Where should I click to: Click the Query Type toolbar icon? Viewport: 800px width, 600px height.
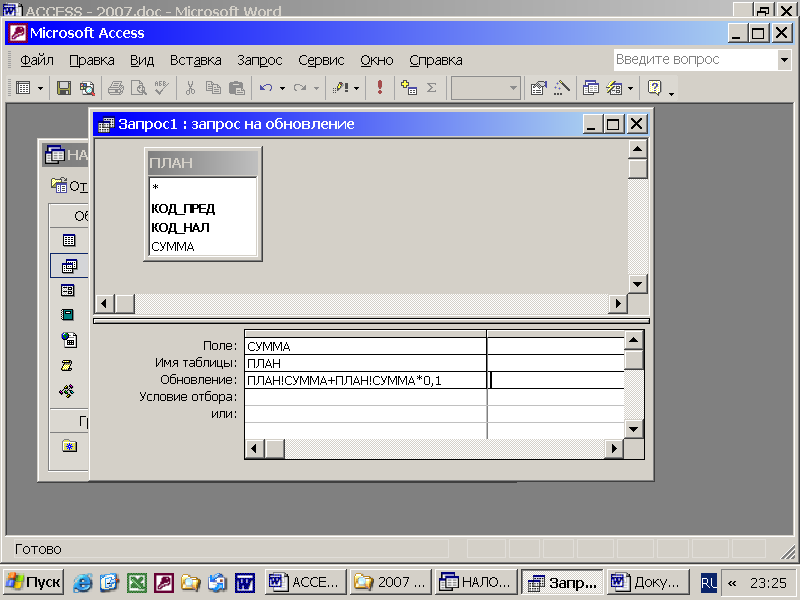coord(340,88)
